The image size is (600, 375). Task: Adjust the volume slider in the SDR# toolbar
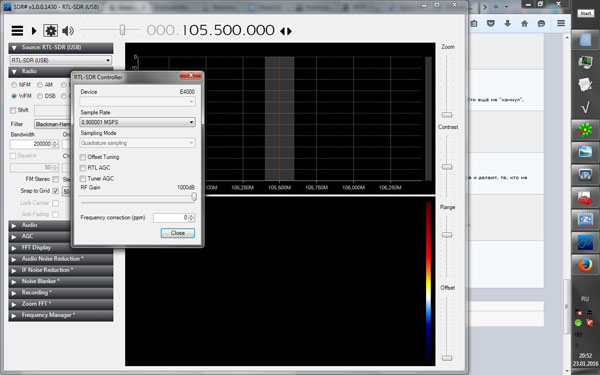coord(122,29)
